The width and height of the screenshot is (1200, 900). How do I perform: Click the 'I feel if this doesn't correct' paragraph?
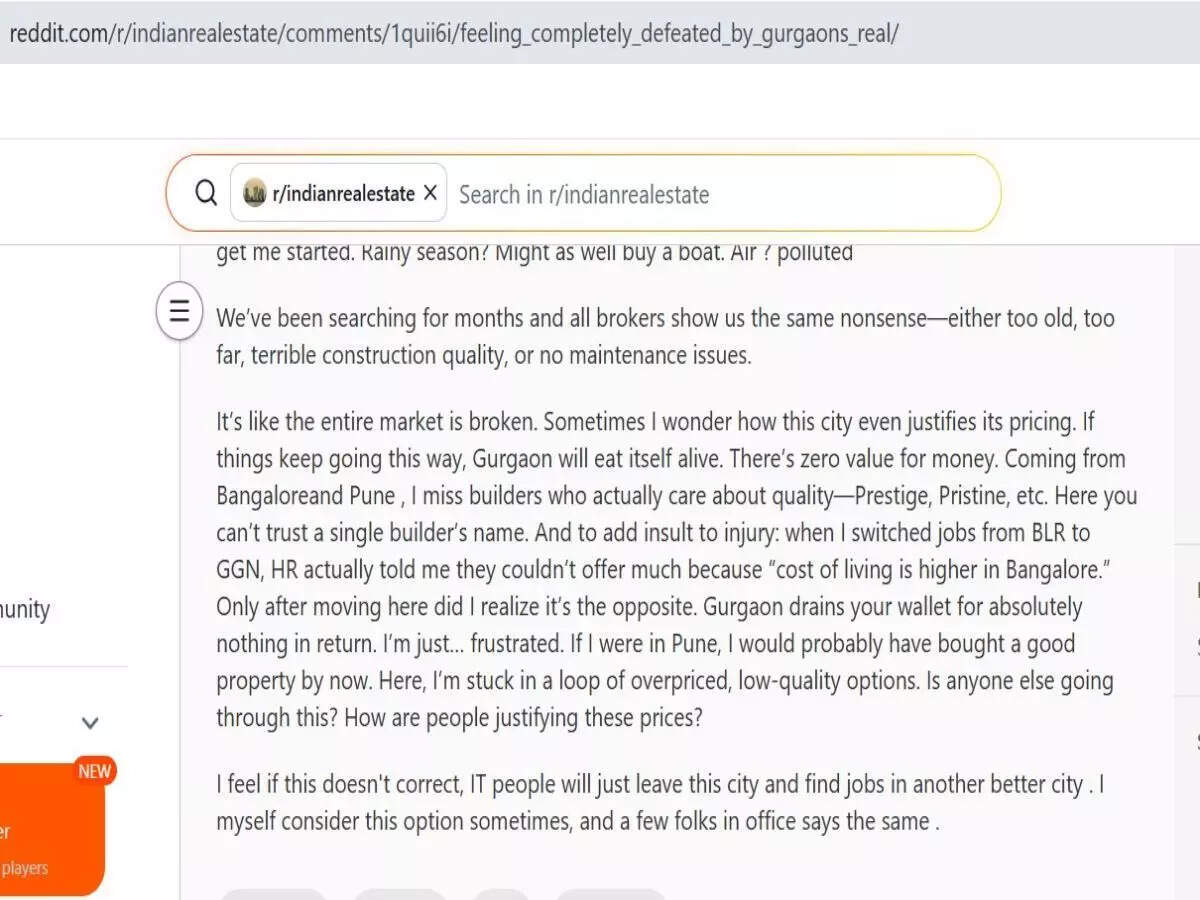(x=660, y=802)
